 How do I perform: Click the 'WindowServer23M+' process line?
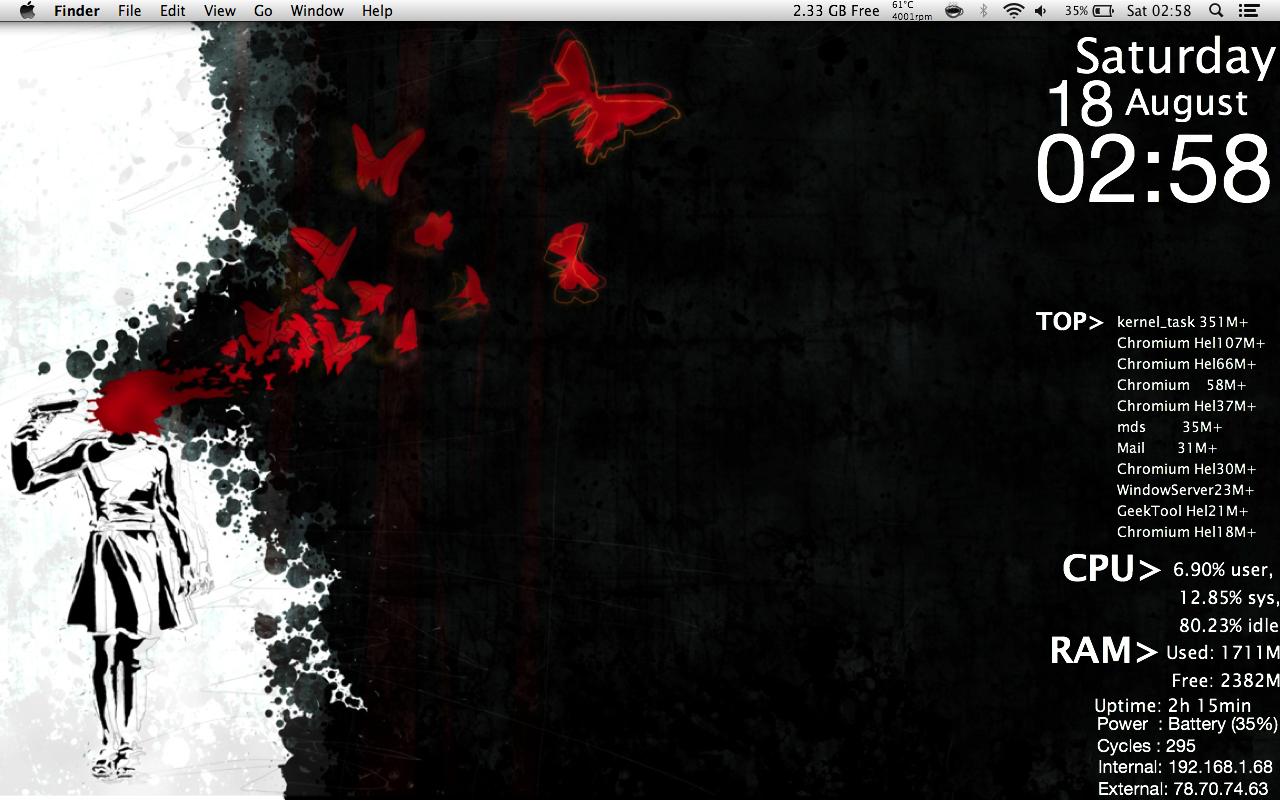1185,490
